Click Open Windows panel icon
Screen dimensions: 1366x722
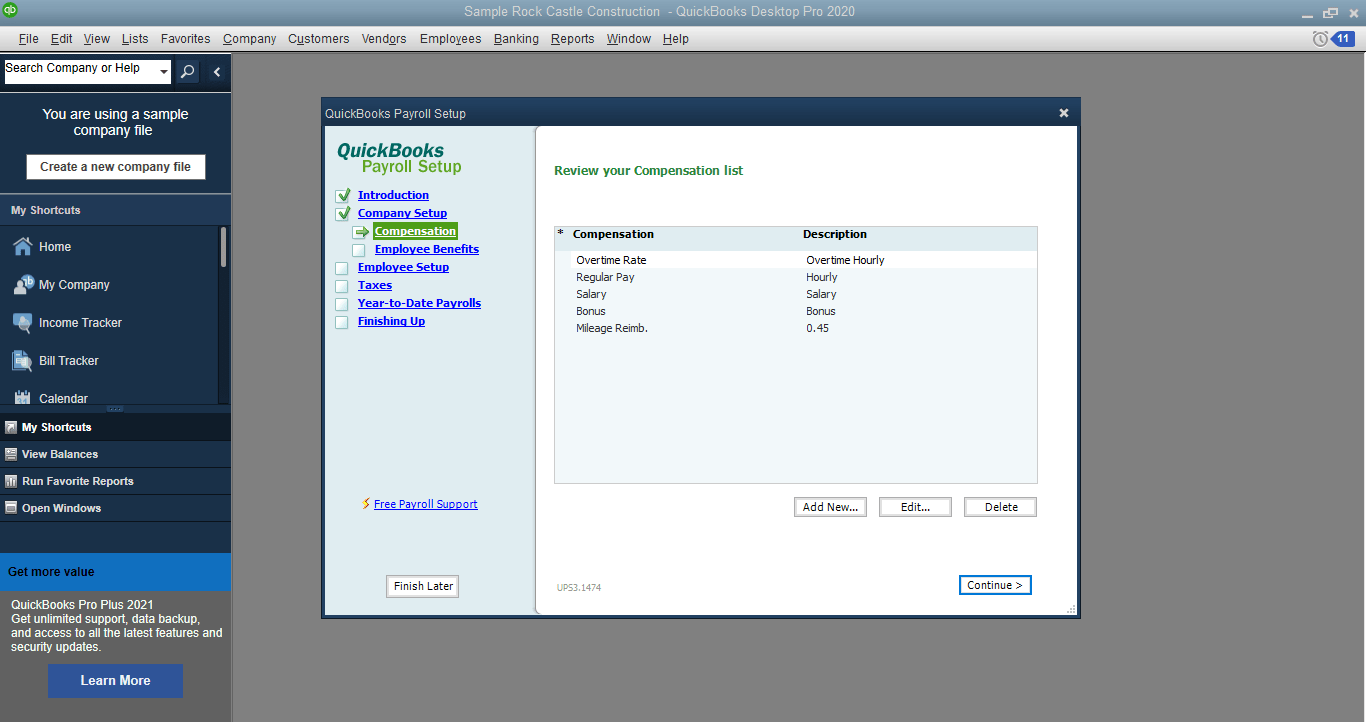click(x=11, y=508)
